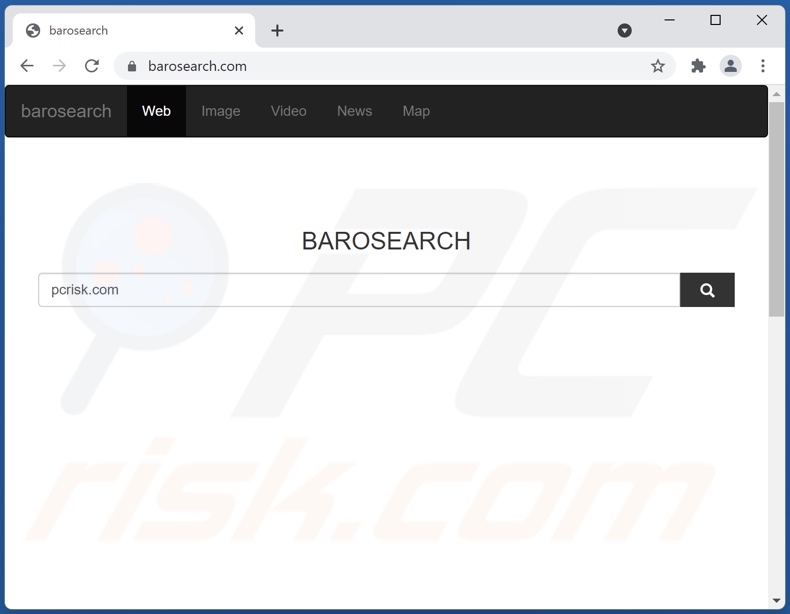Open the Chrome profile avatar

pos(730,66)
